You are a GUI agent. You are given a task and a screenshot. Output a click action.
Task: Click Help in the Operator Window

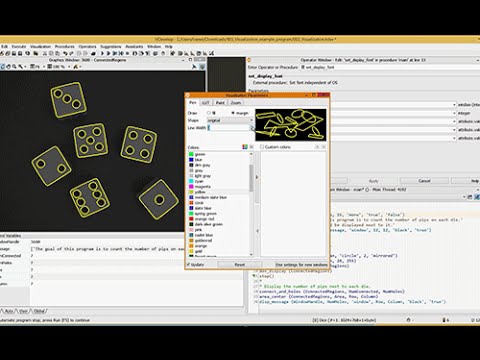[x=466, y=181]
